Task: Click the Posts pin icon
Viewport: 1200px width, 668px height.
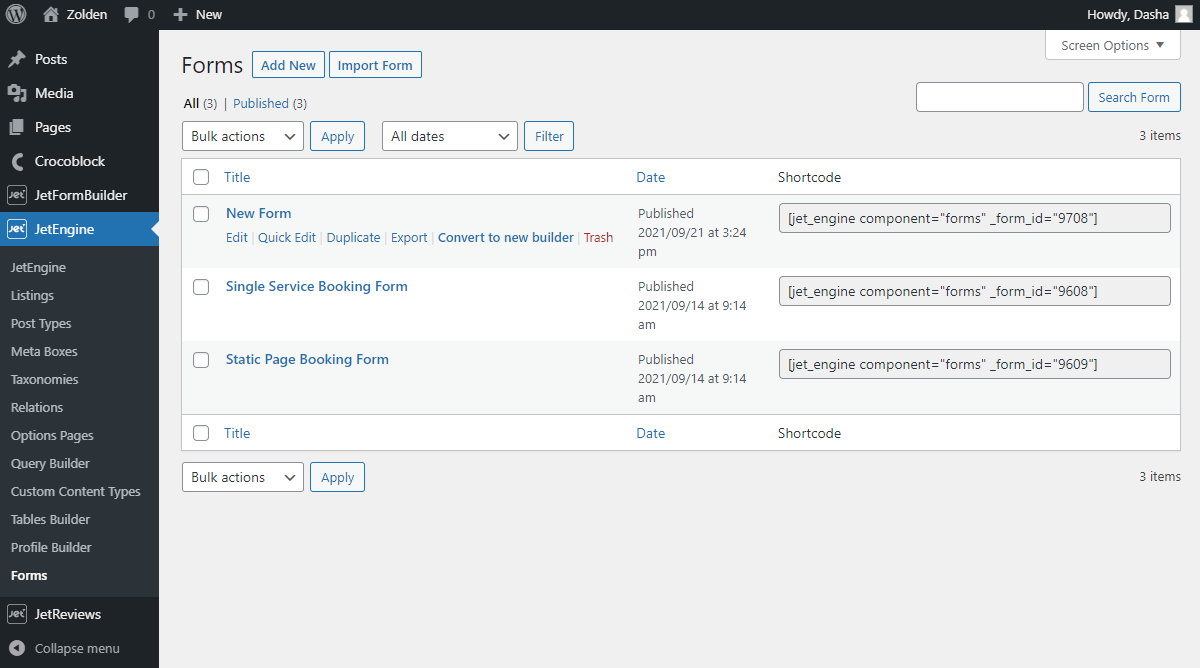Action: coord(16,59)
